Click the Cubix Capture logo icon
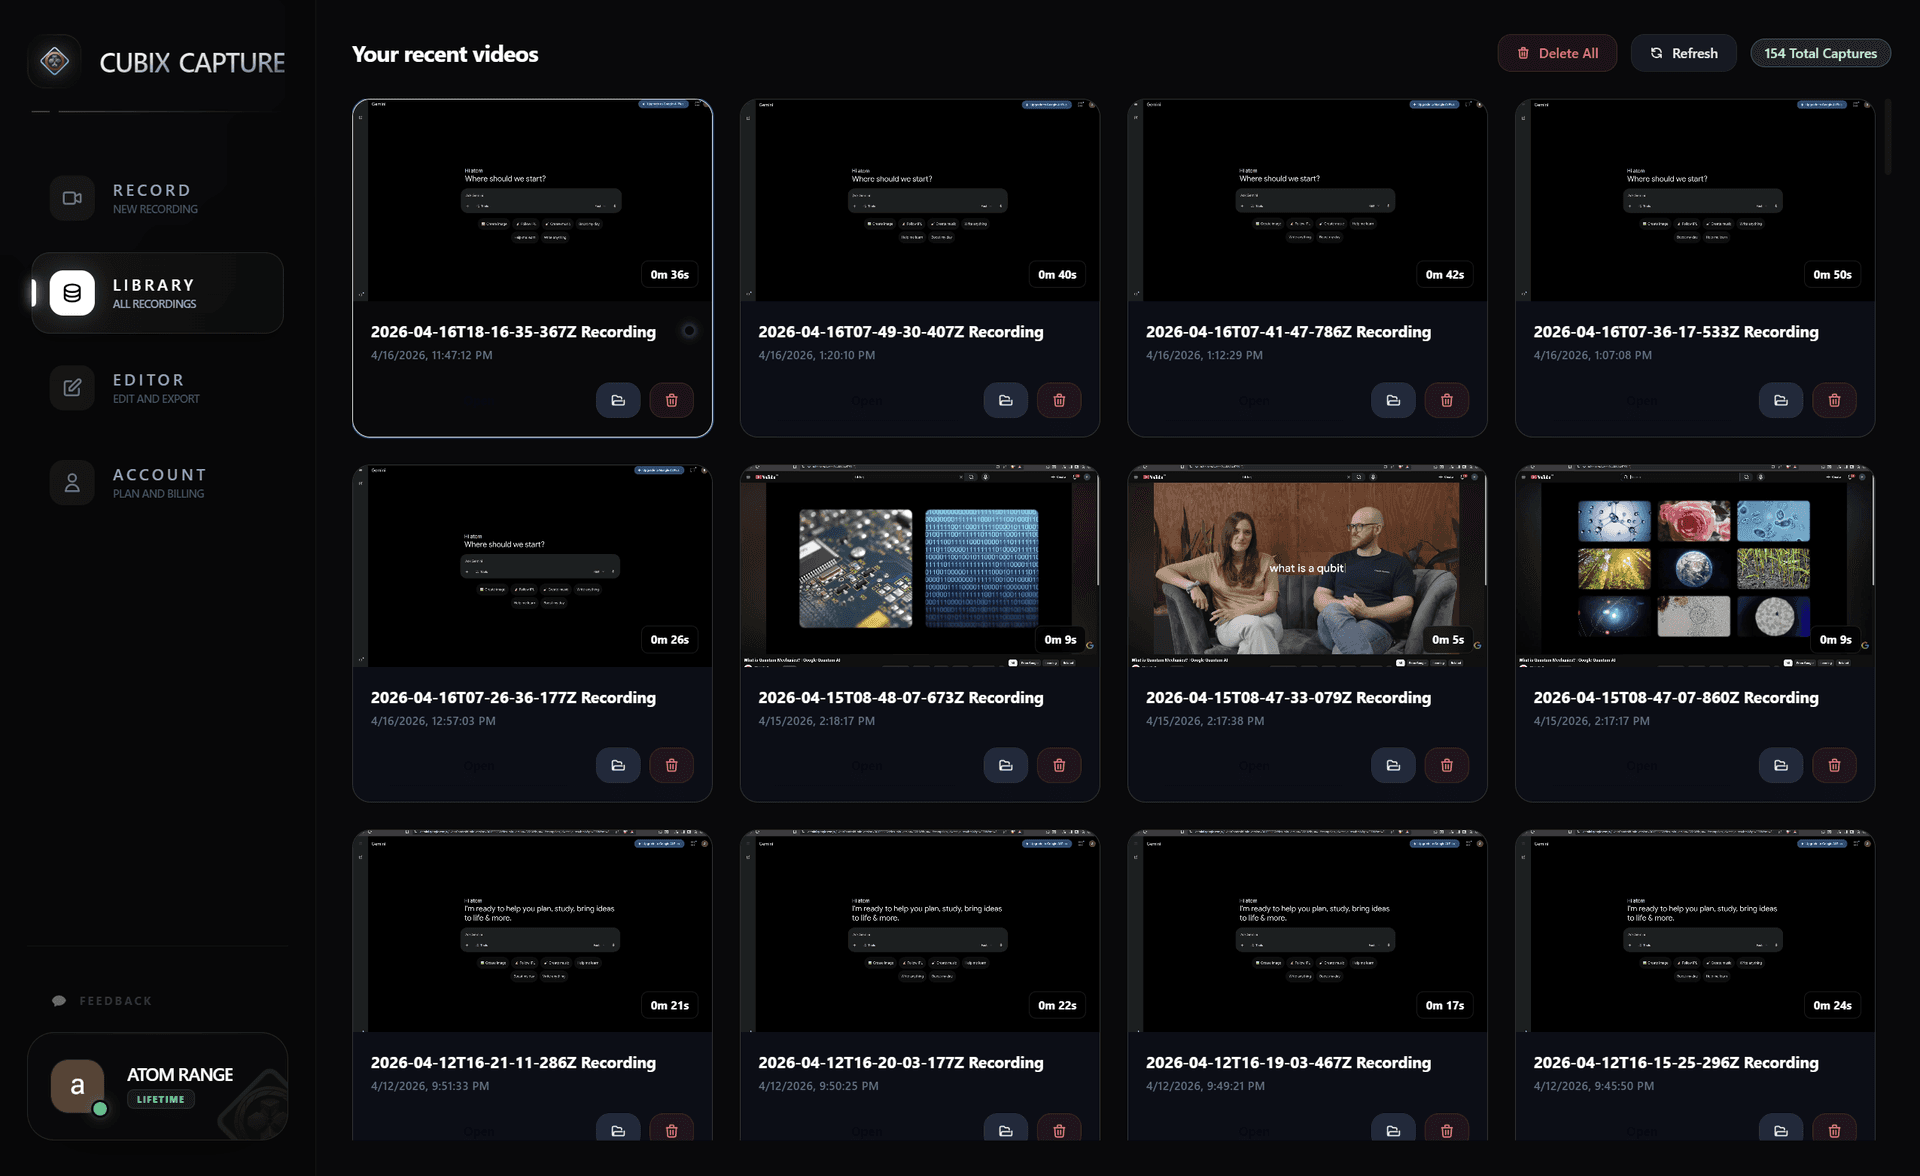This screenshot has height=1176, width=1920. (x=55, y=62)
